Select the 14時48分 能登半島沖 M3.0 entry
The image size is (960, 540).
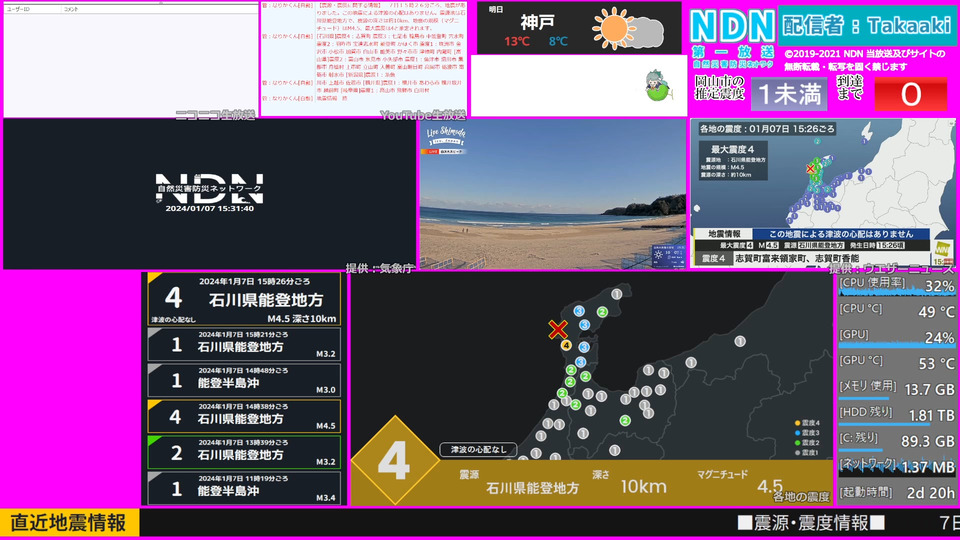tap(244, 381)
